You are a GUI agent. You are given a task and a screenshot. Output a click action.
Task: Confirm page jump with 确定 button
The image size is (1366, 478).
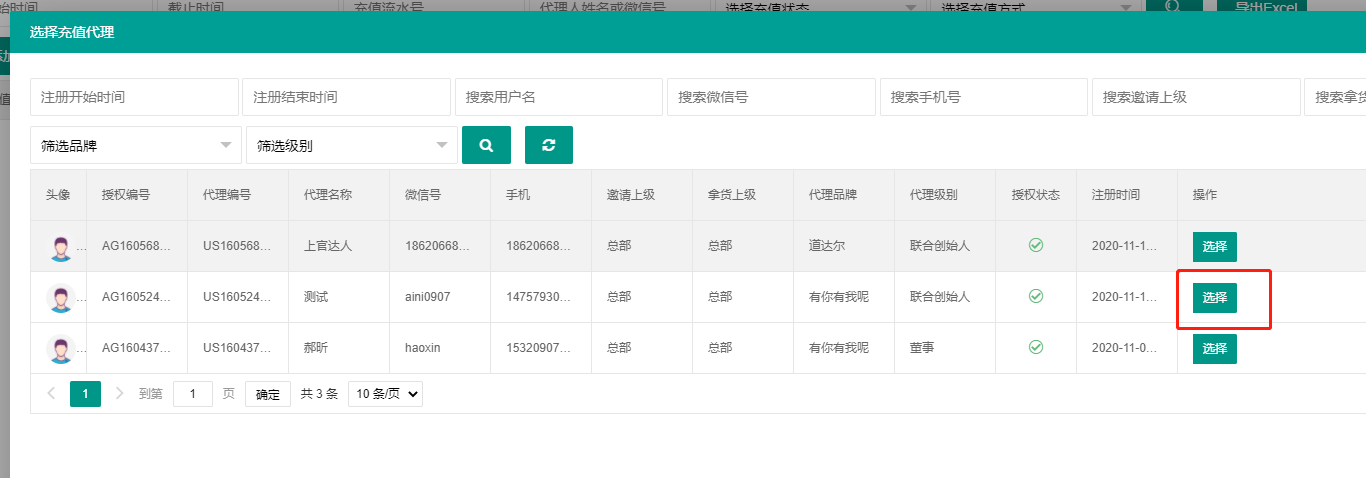(267, 394)
